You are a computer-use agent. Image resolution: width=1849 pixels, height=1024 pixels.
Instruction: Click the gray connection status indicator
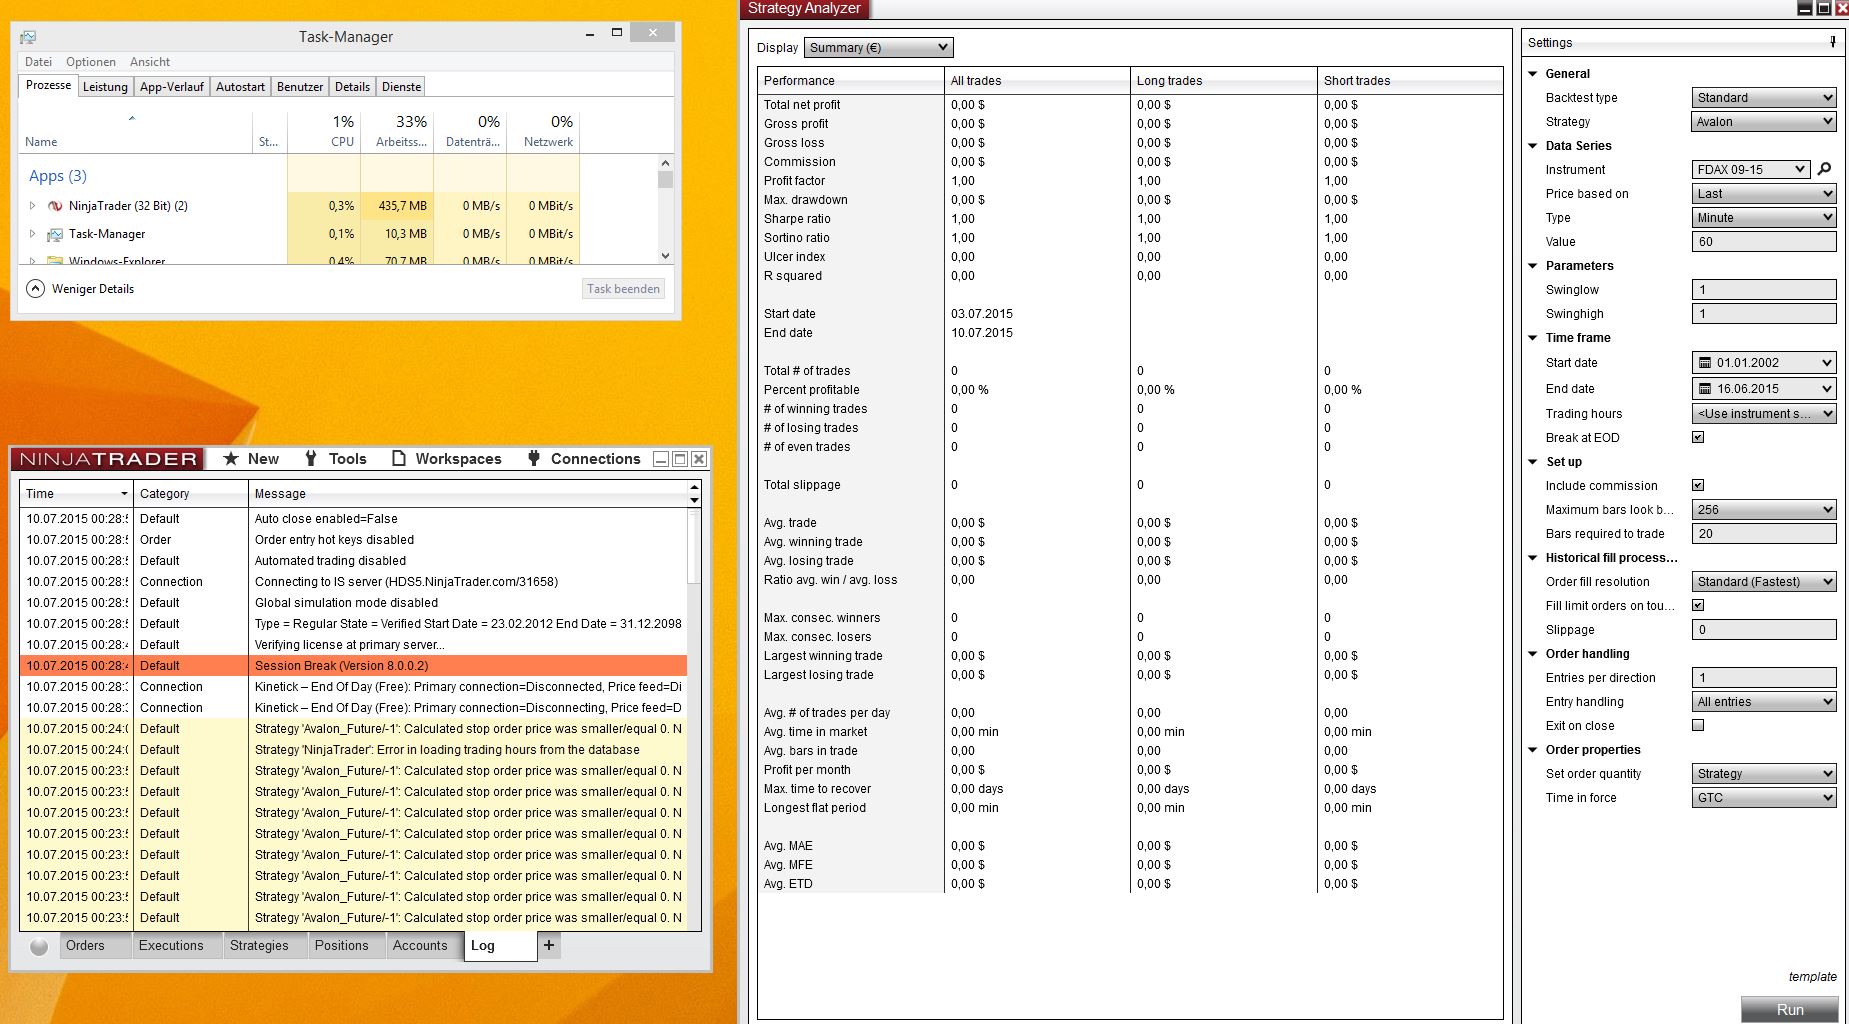click(x=39, y=946)
